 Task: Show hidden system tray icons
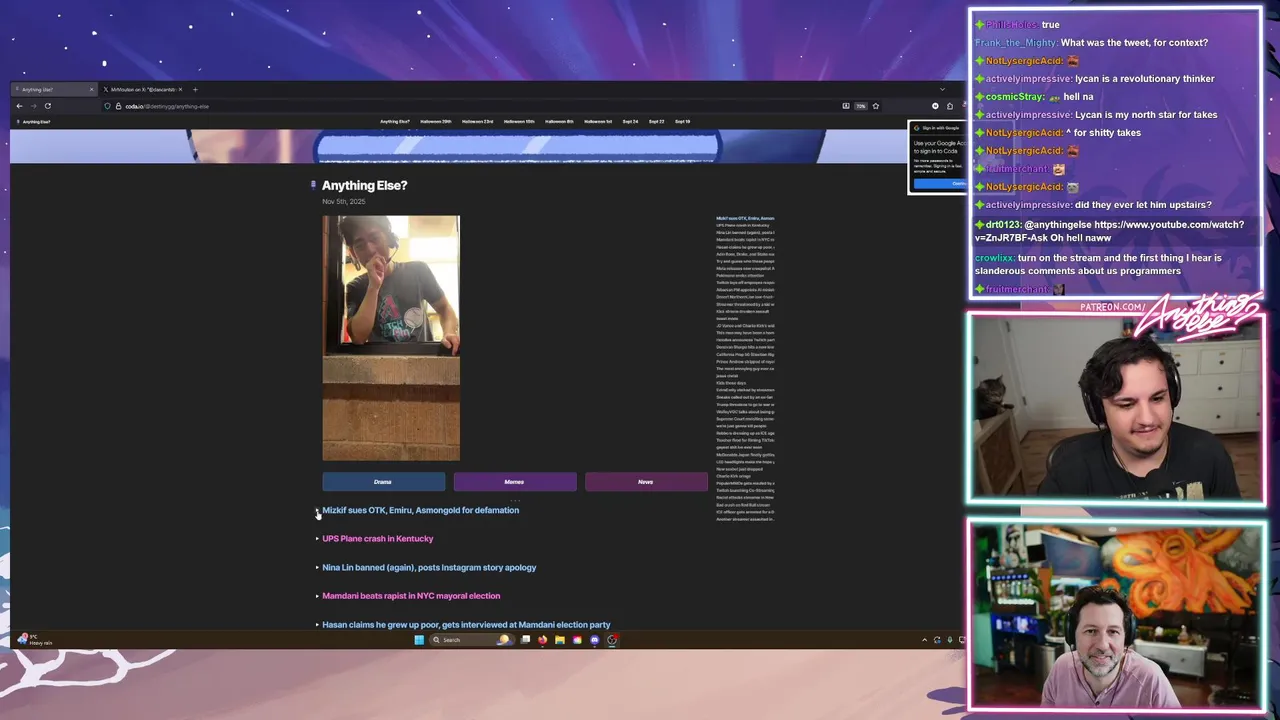coord(924,640)
